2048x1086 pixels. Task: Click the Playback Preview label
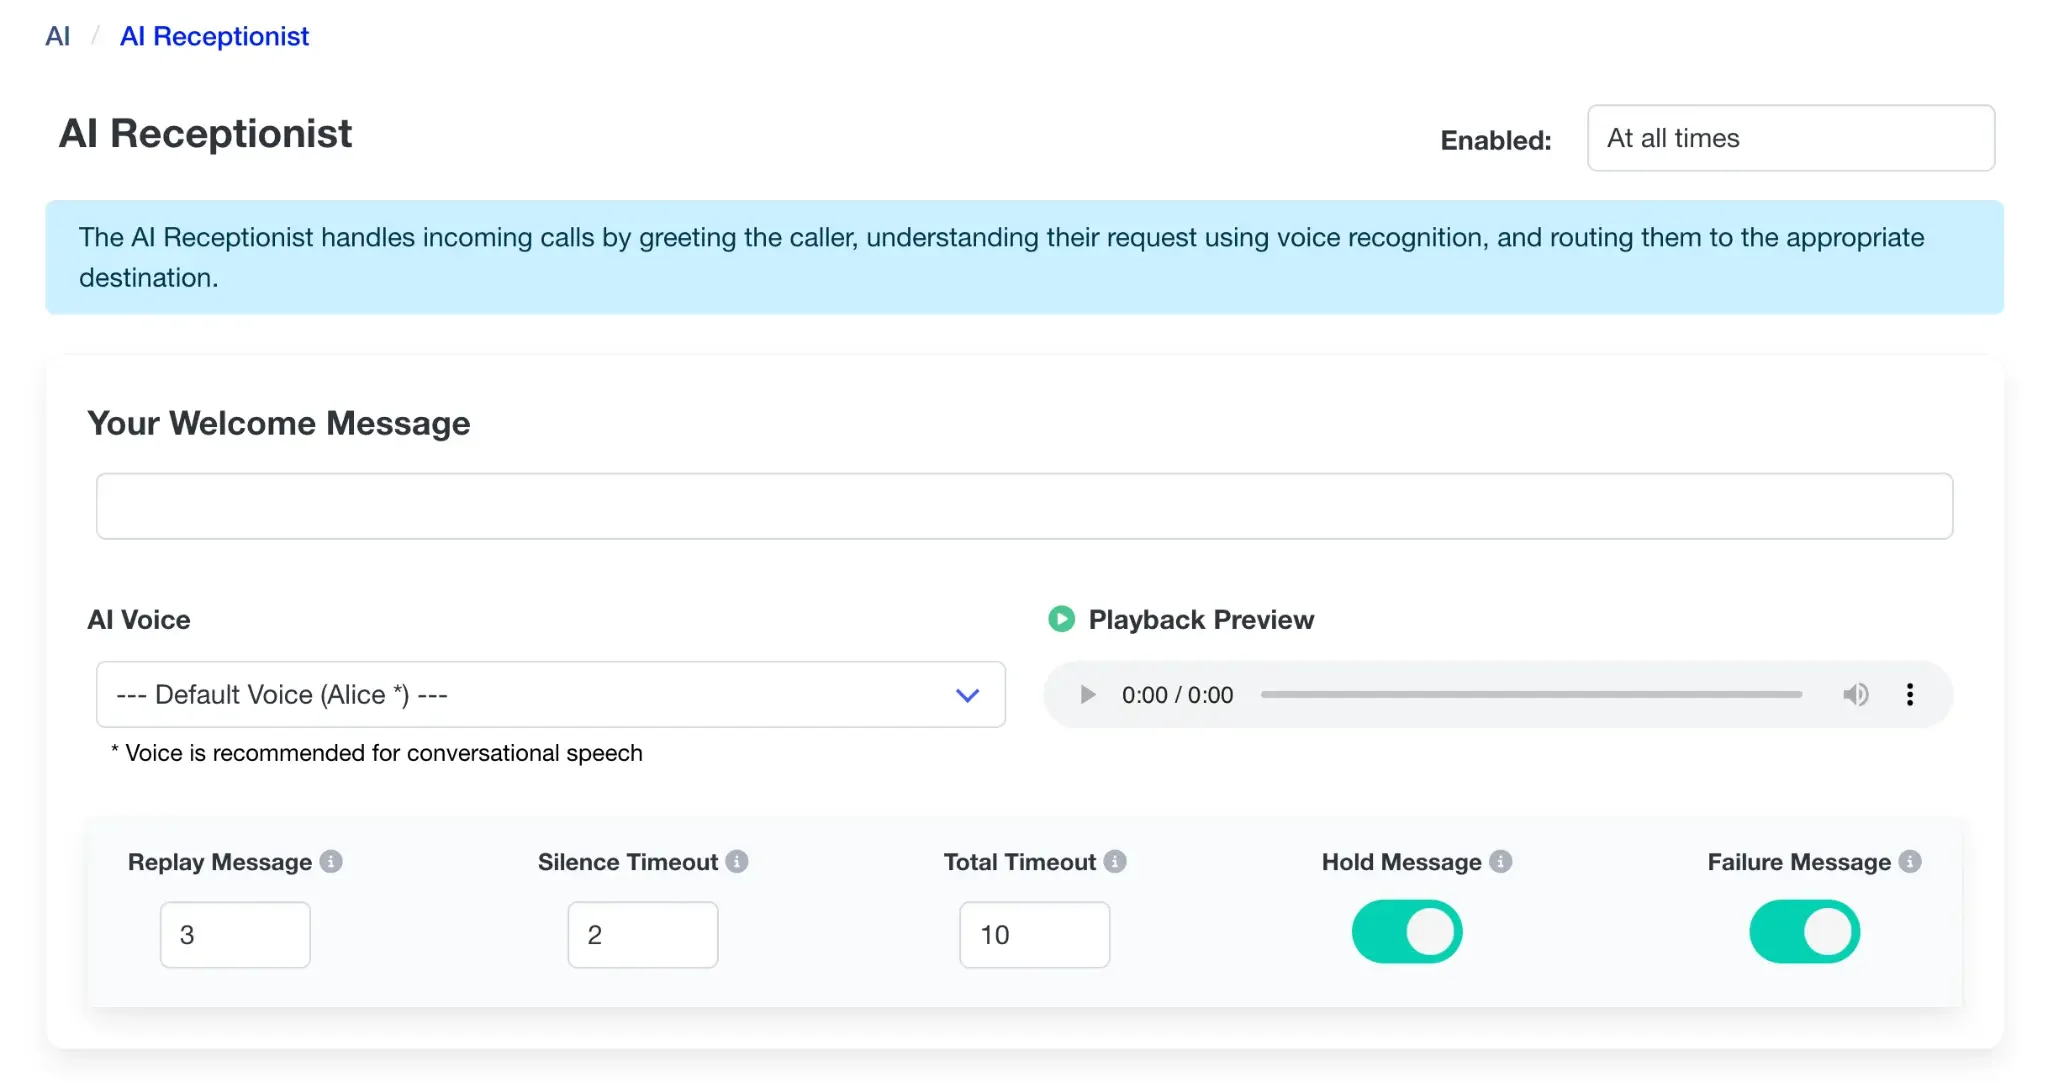(x=1201, y=619)
